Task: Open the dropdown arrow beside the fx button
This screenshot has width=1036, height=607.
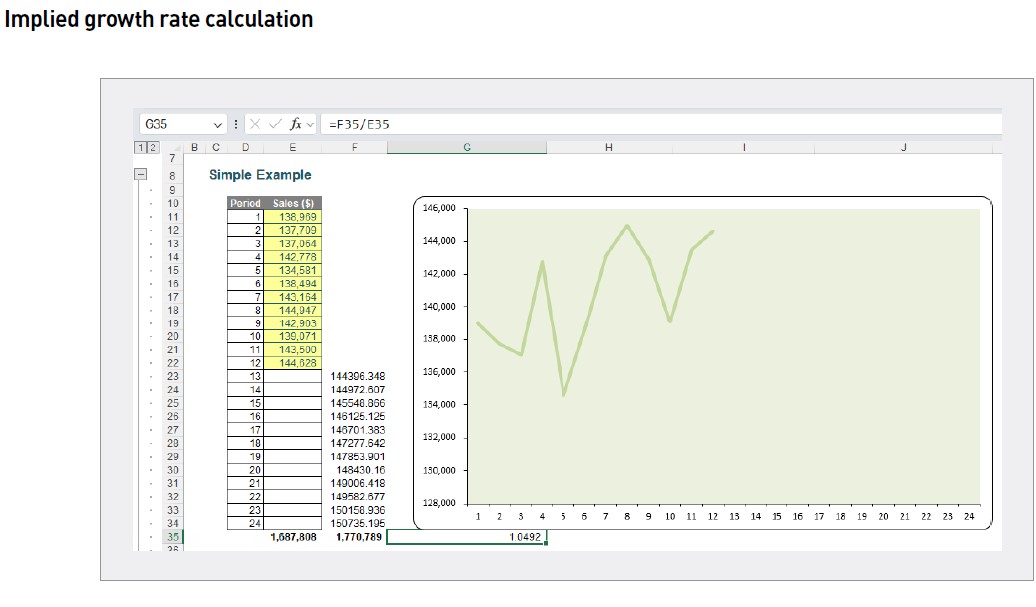Action: [x=310, y=124]
